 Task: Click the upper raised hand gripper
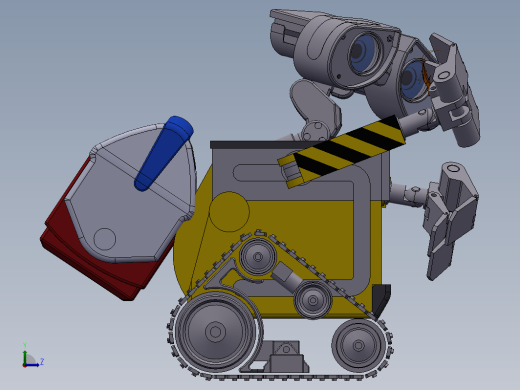[x=455, y=90]
